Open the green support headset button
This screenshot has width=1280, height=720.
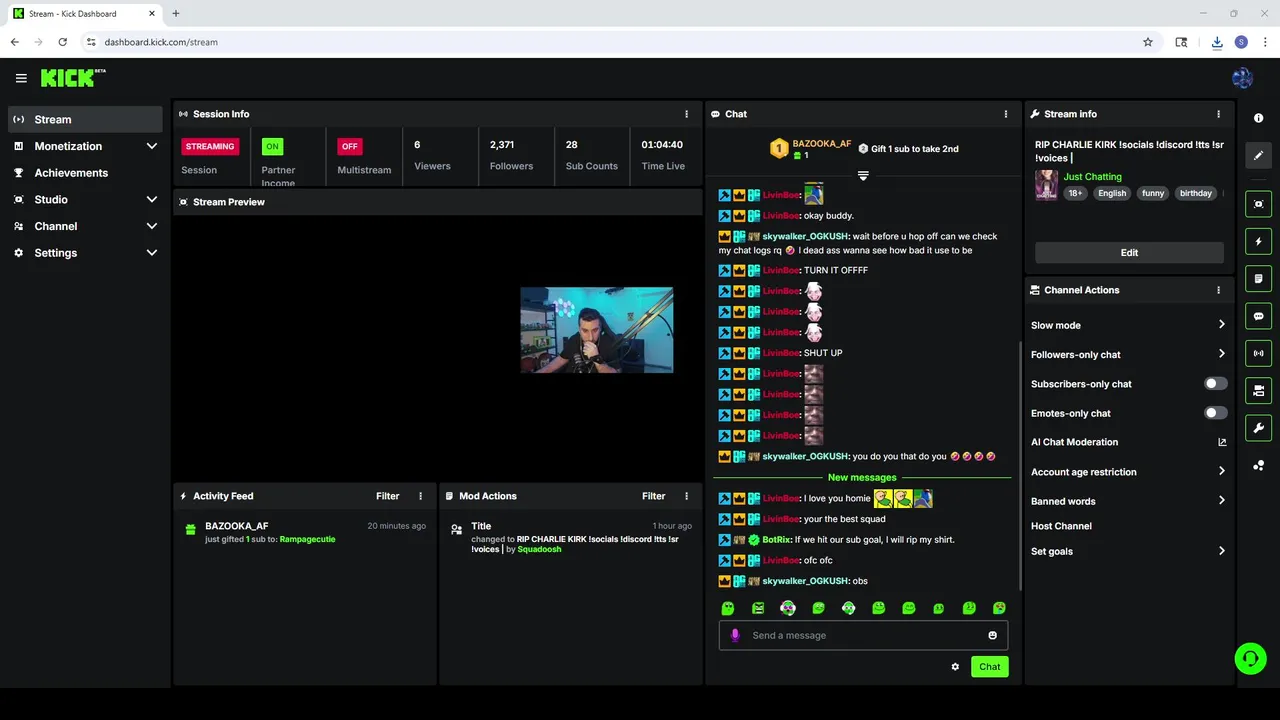pyautogui.click(x=1250, y=658)
